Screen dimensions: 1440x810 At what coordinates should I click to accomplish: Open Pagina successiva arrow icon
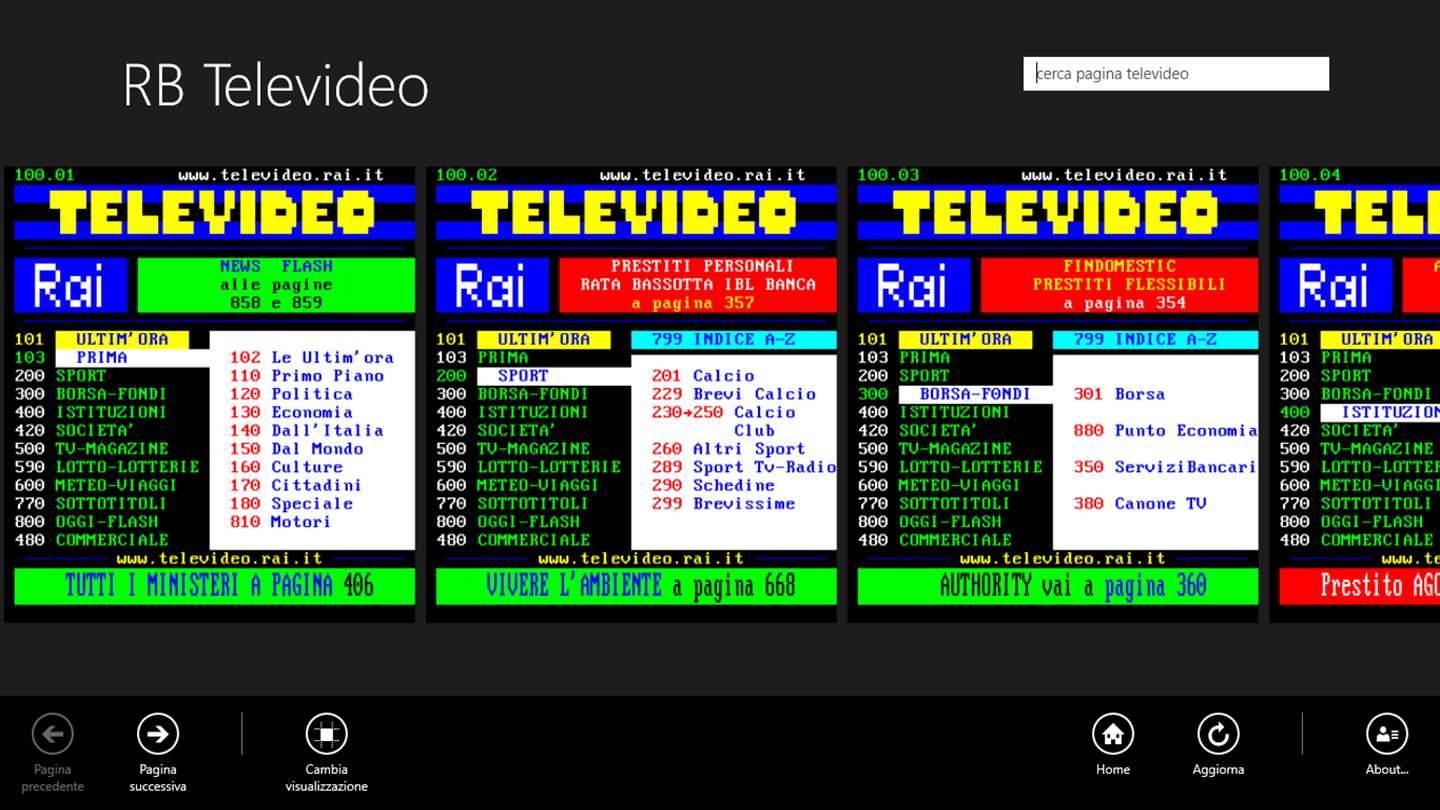tap(158, 735)
